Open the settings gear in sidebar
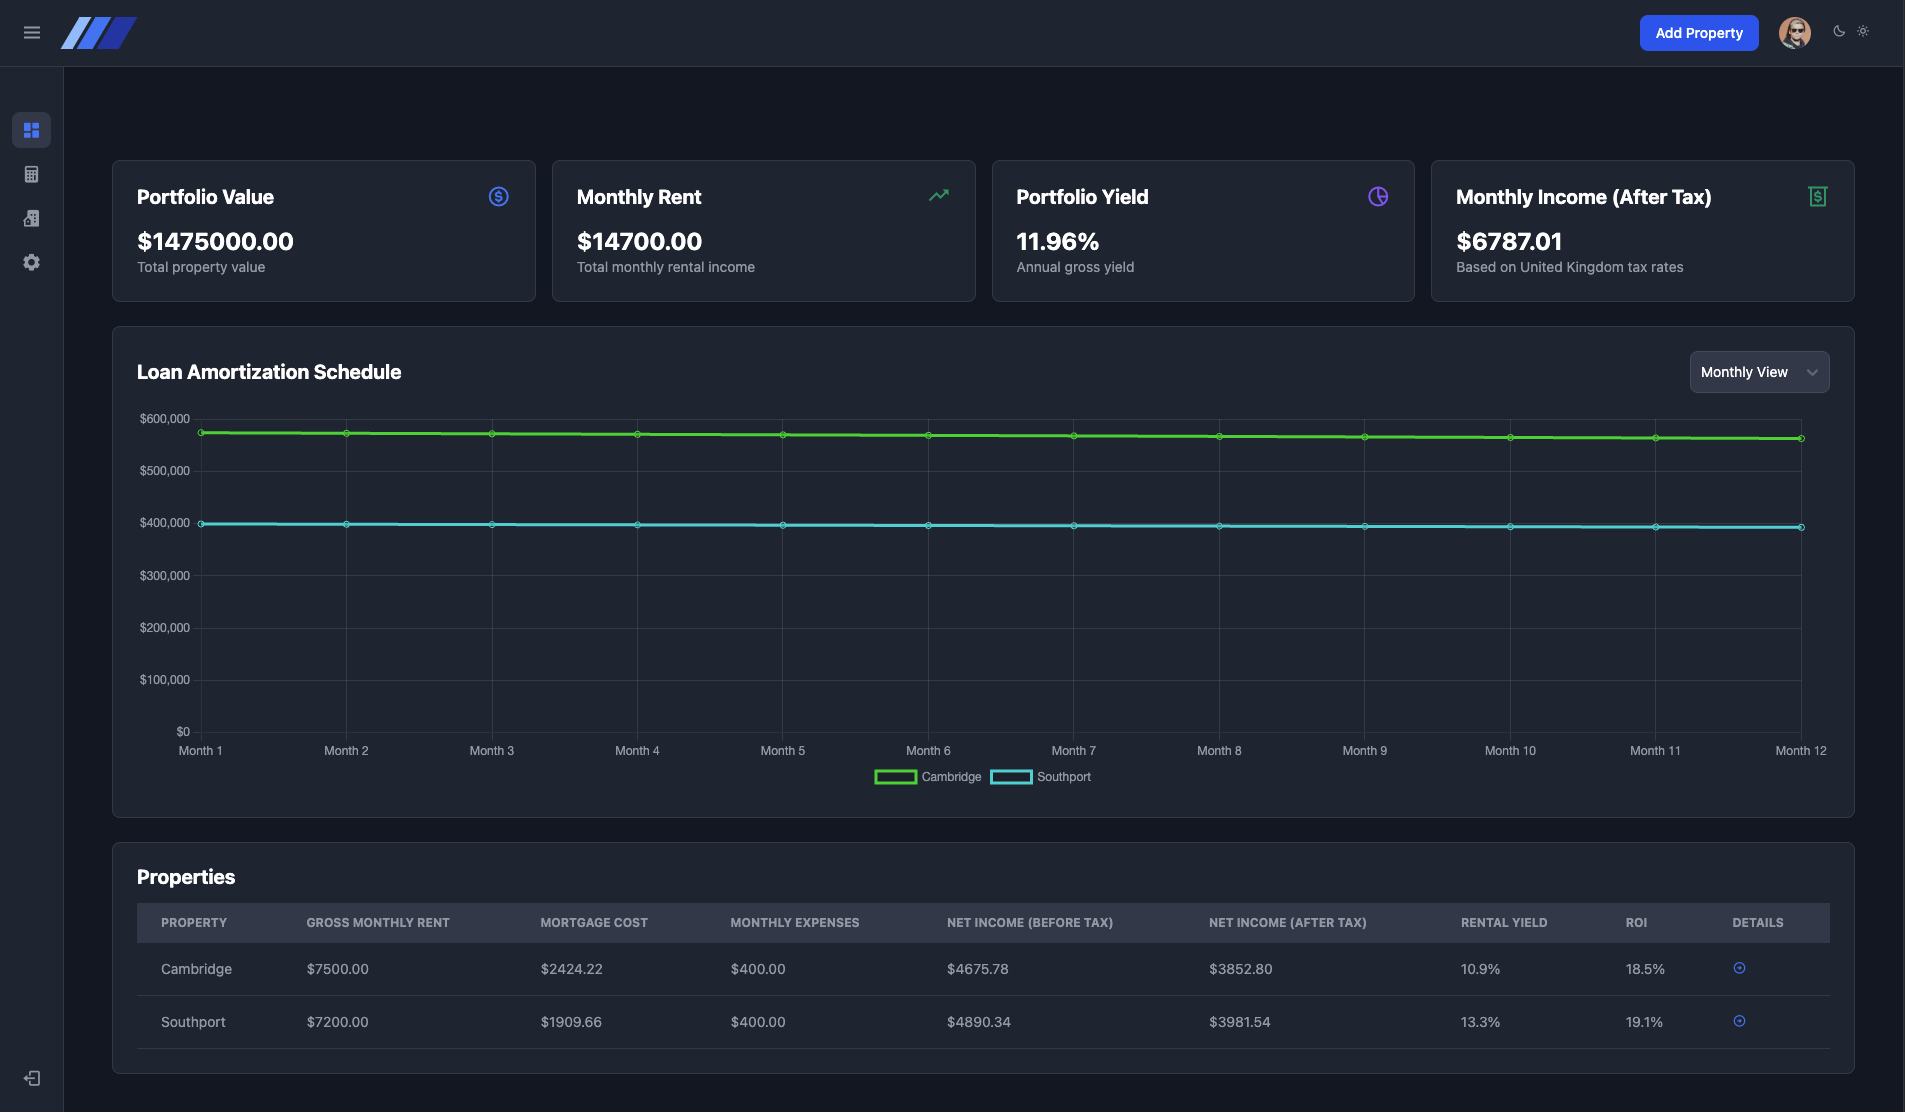 31,262
